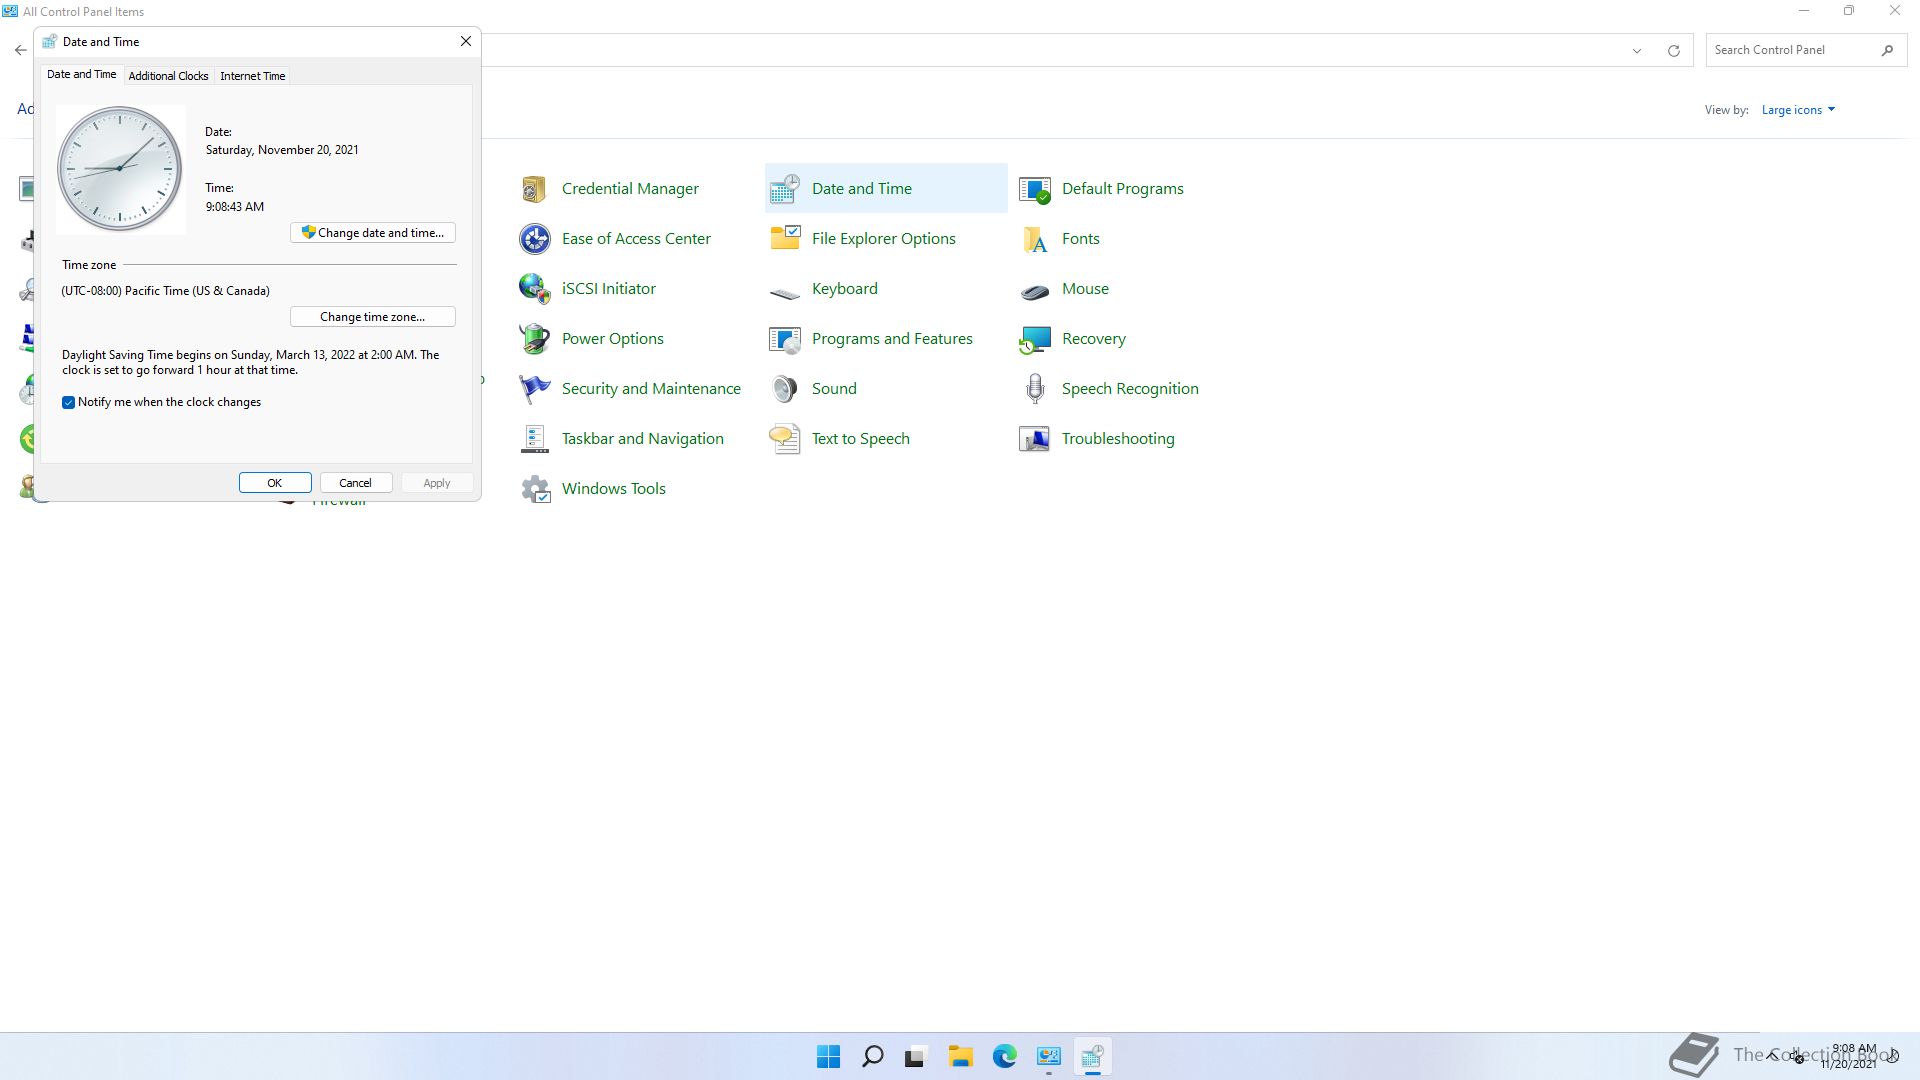
Task: Click the date Saturday, November 20, 2021
Action: (x=282, y=150)
